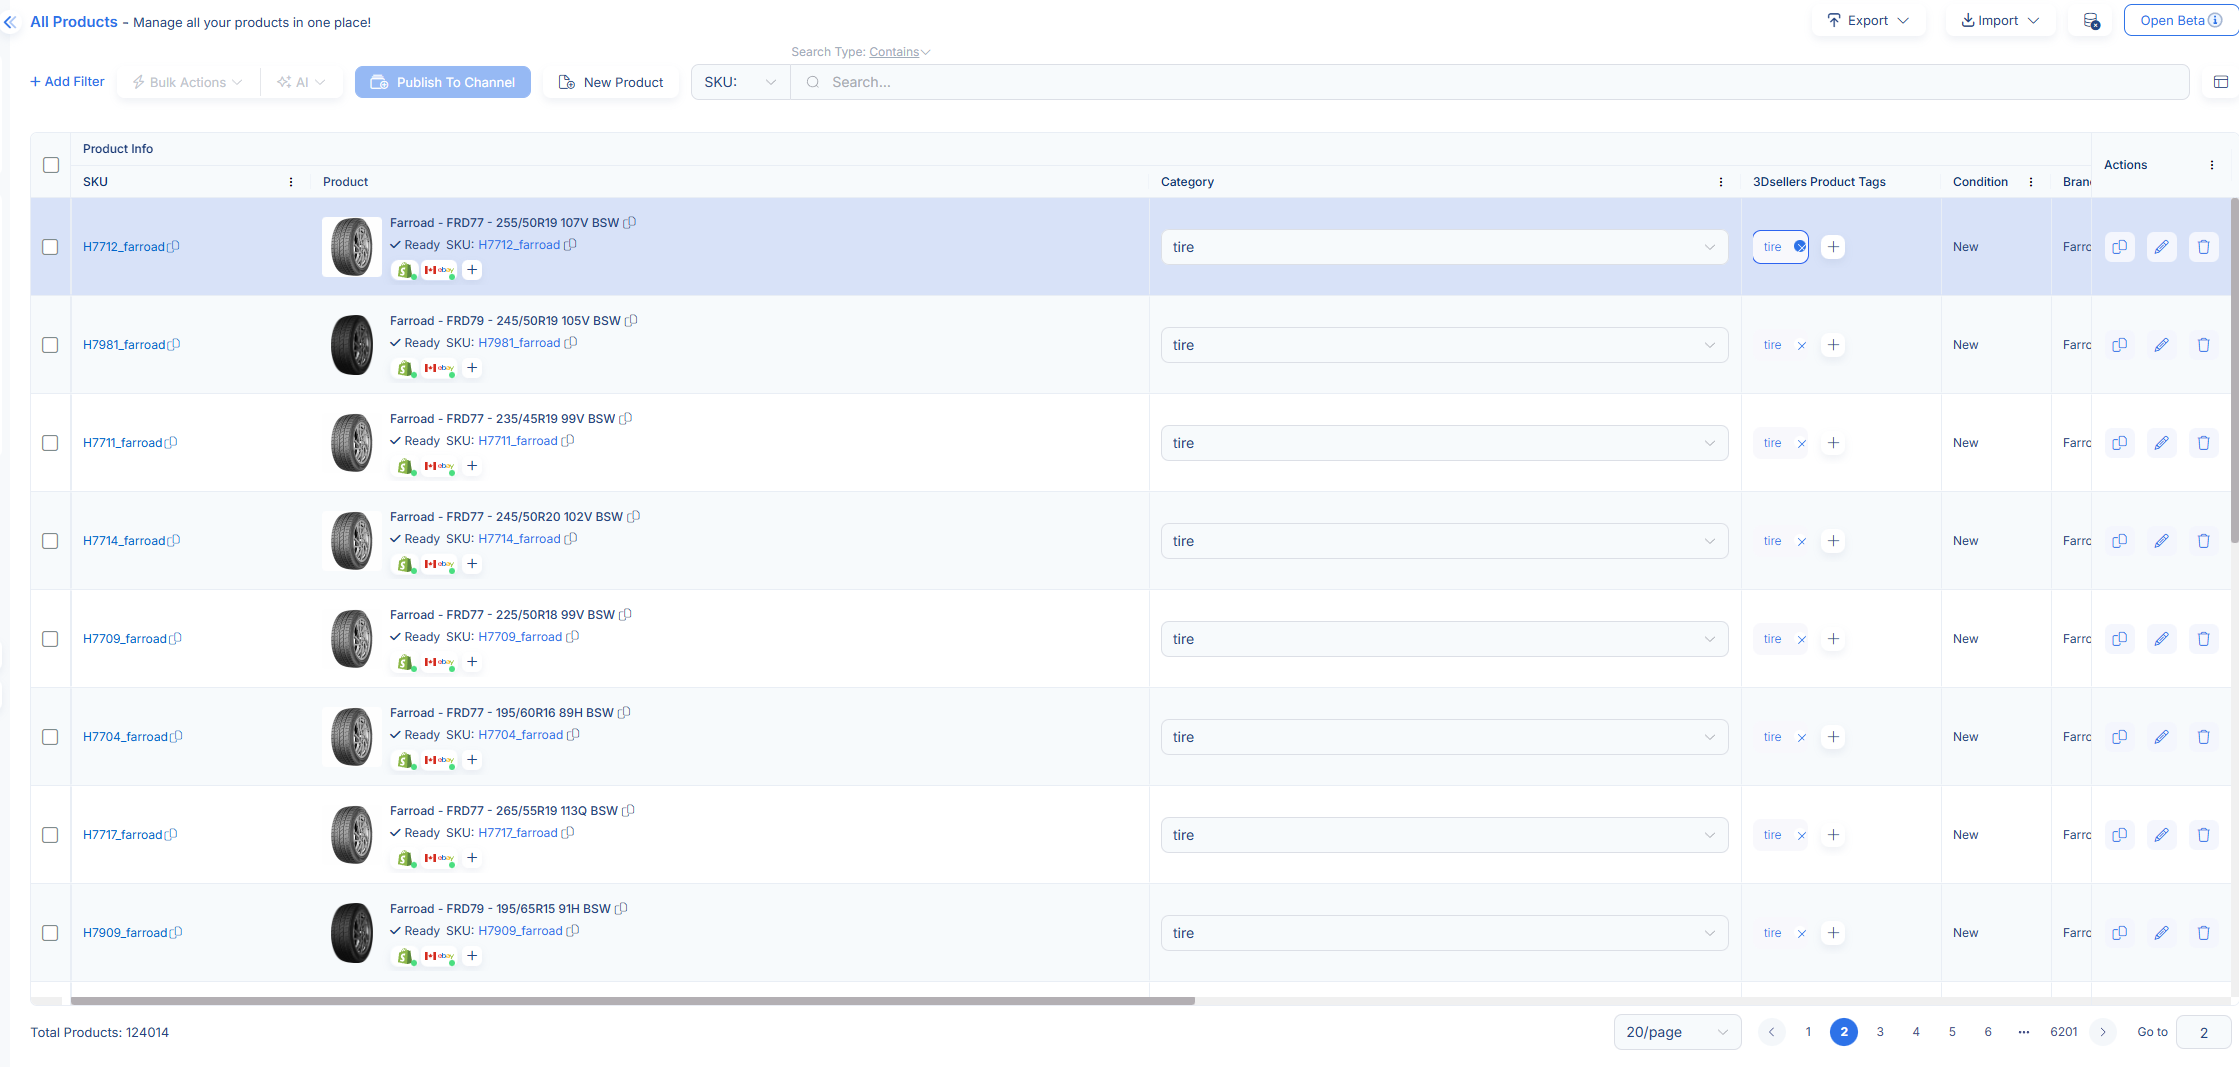
Task: Change the Search Type from Contains
Action: 897,51
